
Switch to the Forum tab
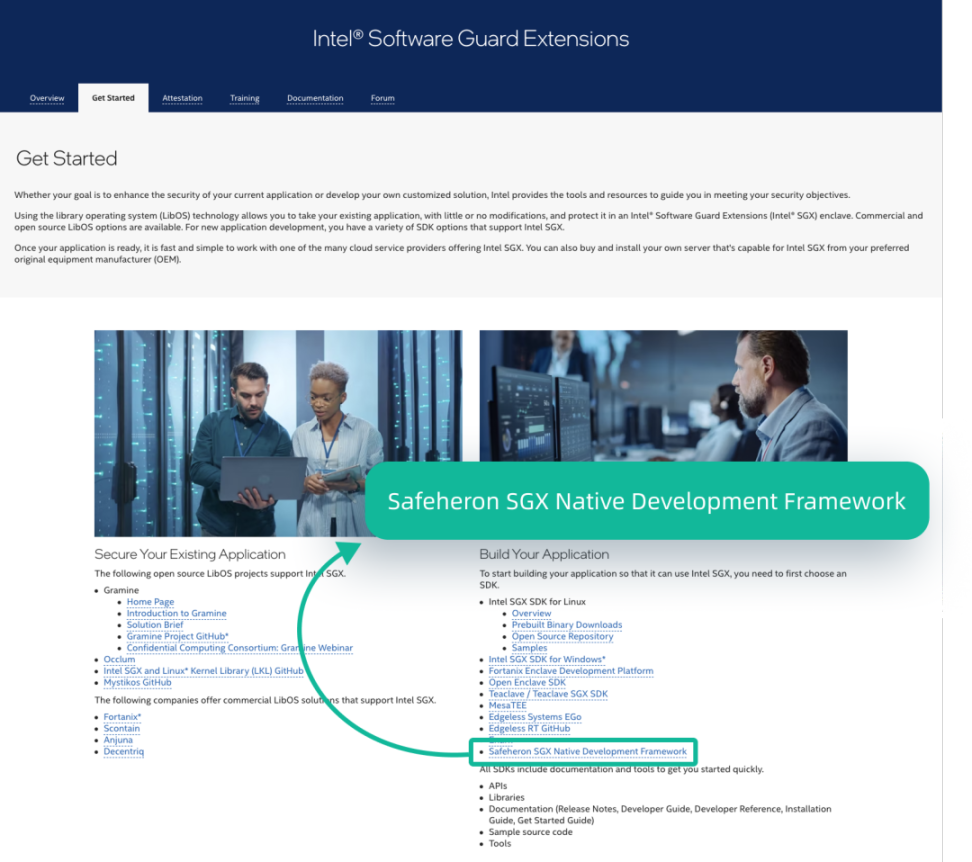(382, 98)
